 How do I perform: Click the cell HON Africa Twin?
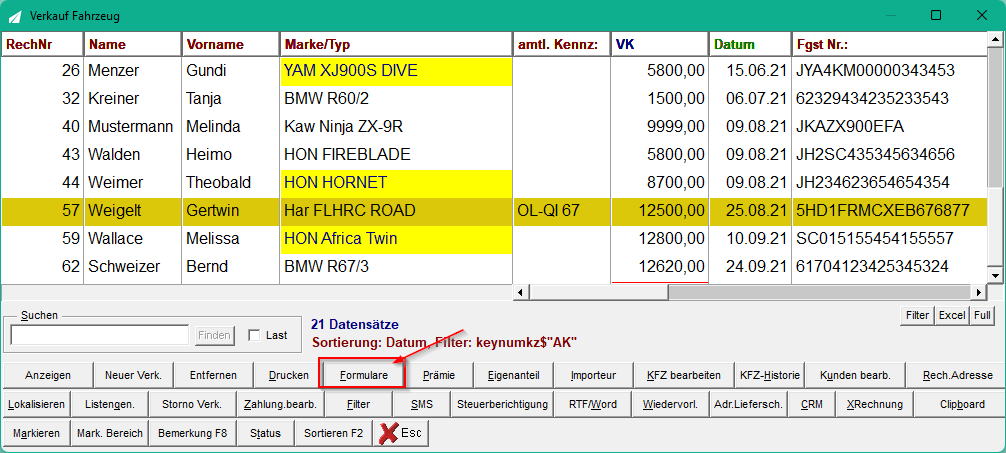click(396, 239)
